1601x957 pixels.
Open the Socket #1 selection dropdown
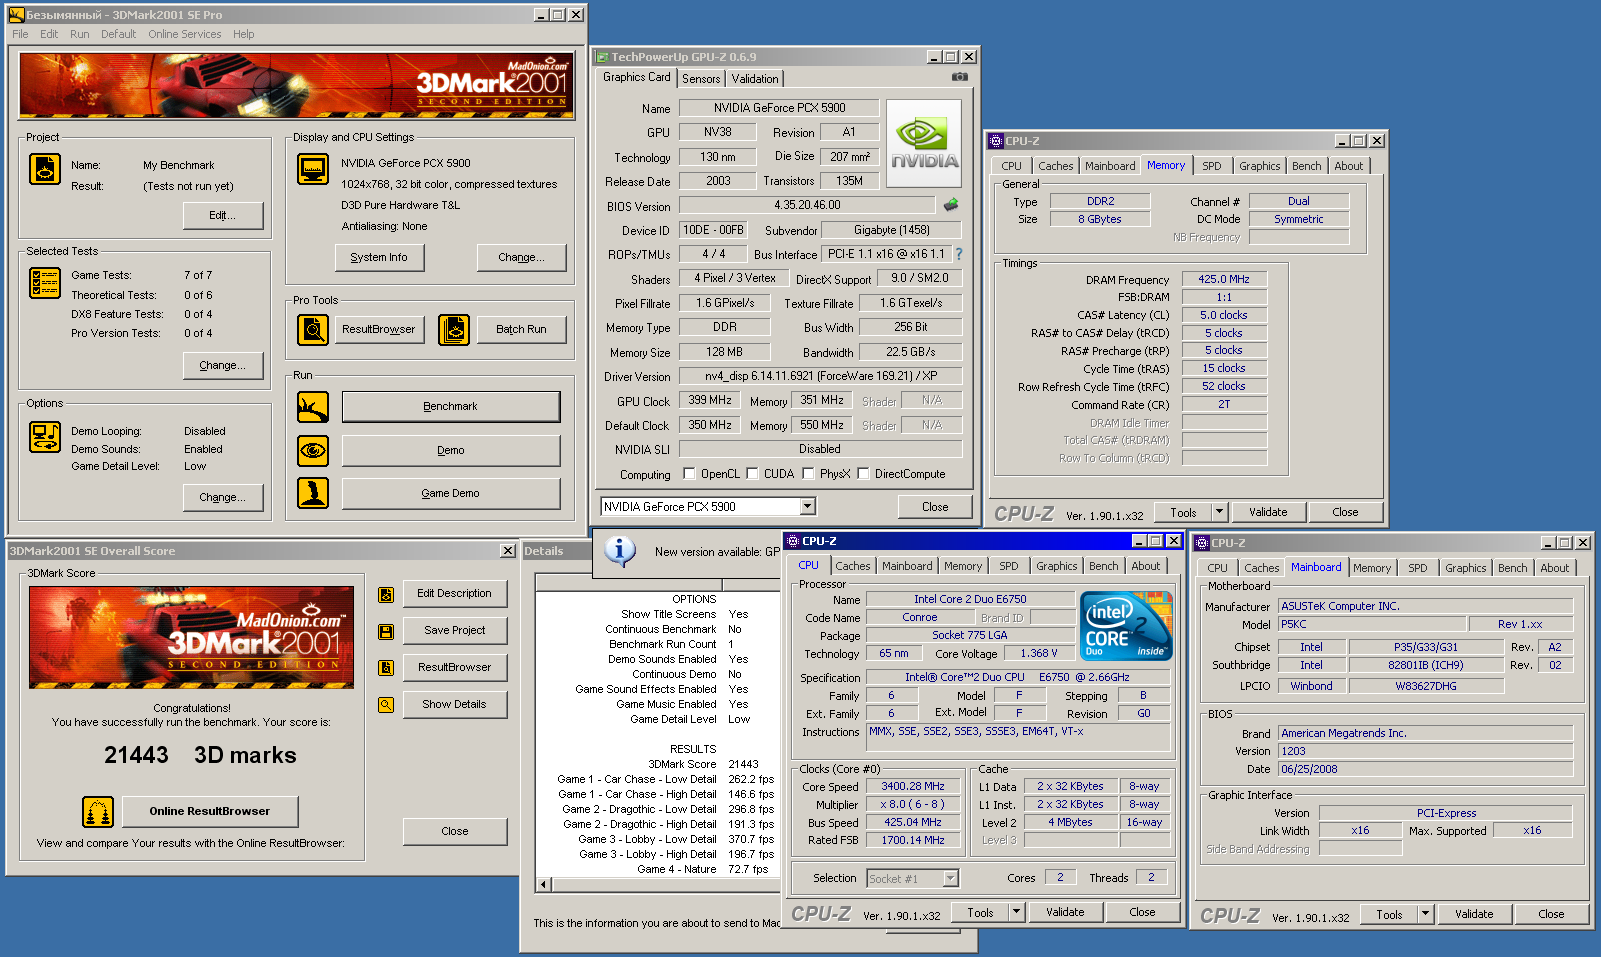click(950, 878)
